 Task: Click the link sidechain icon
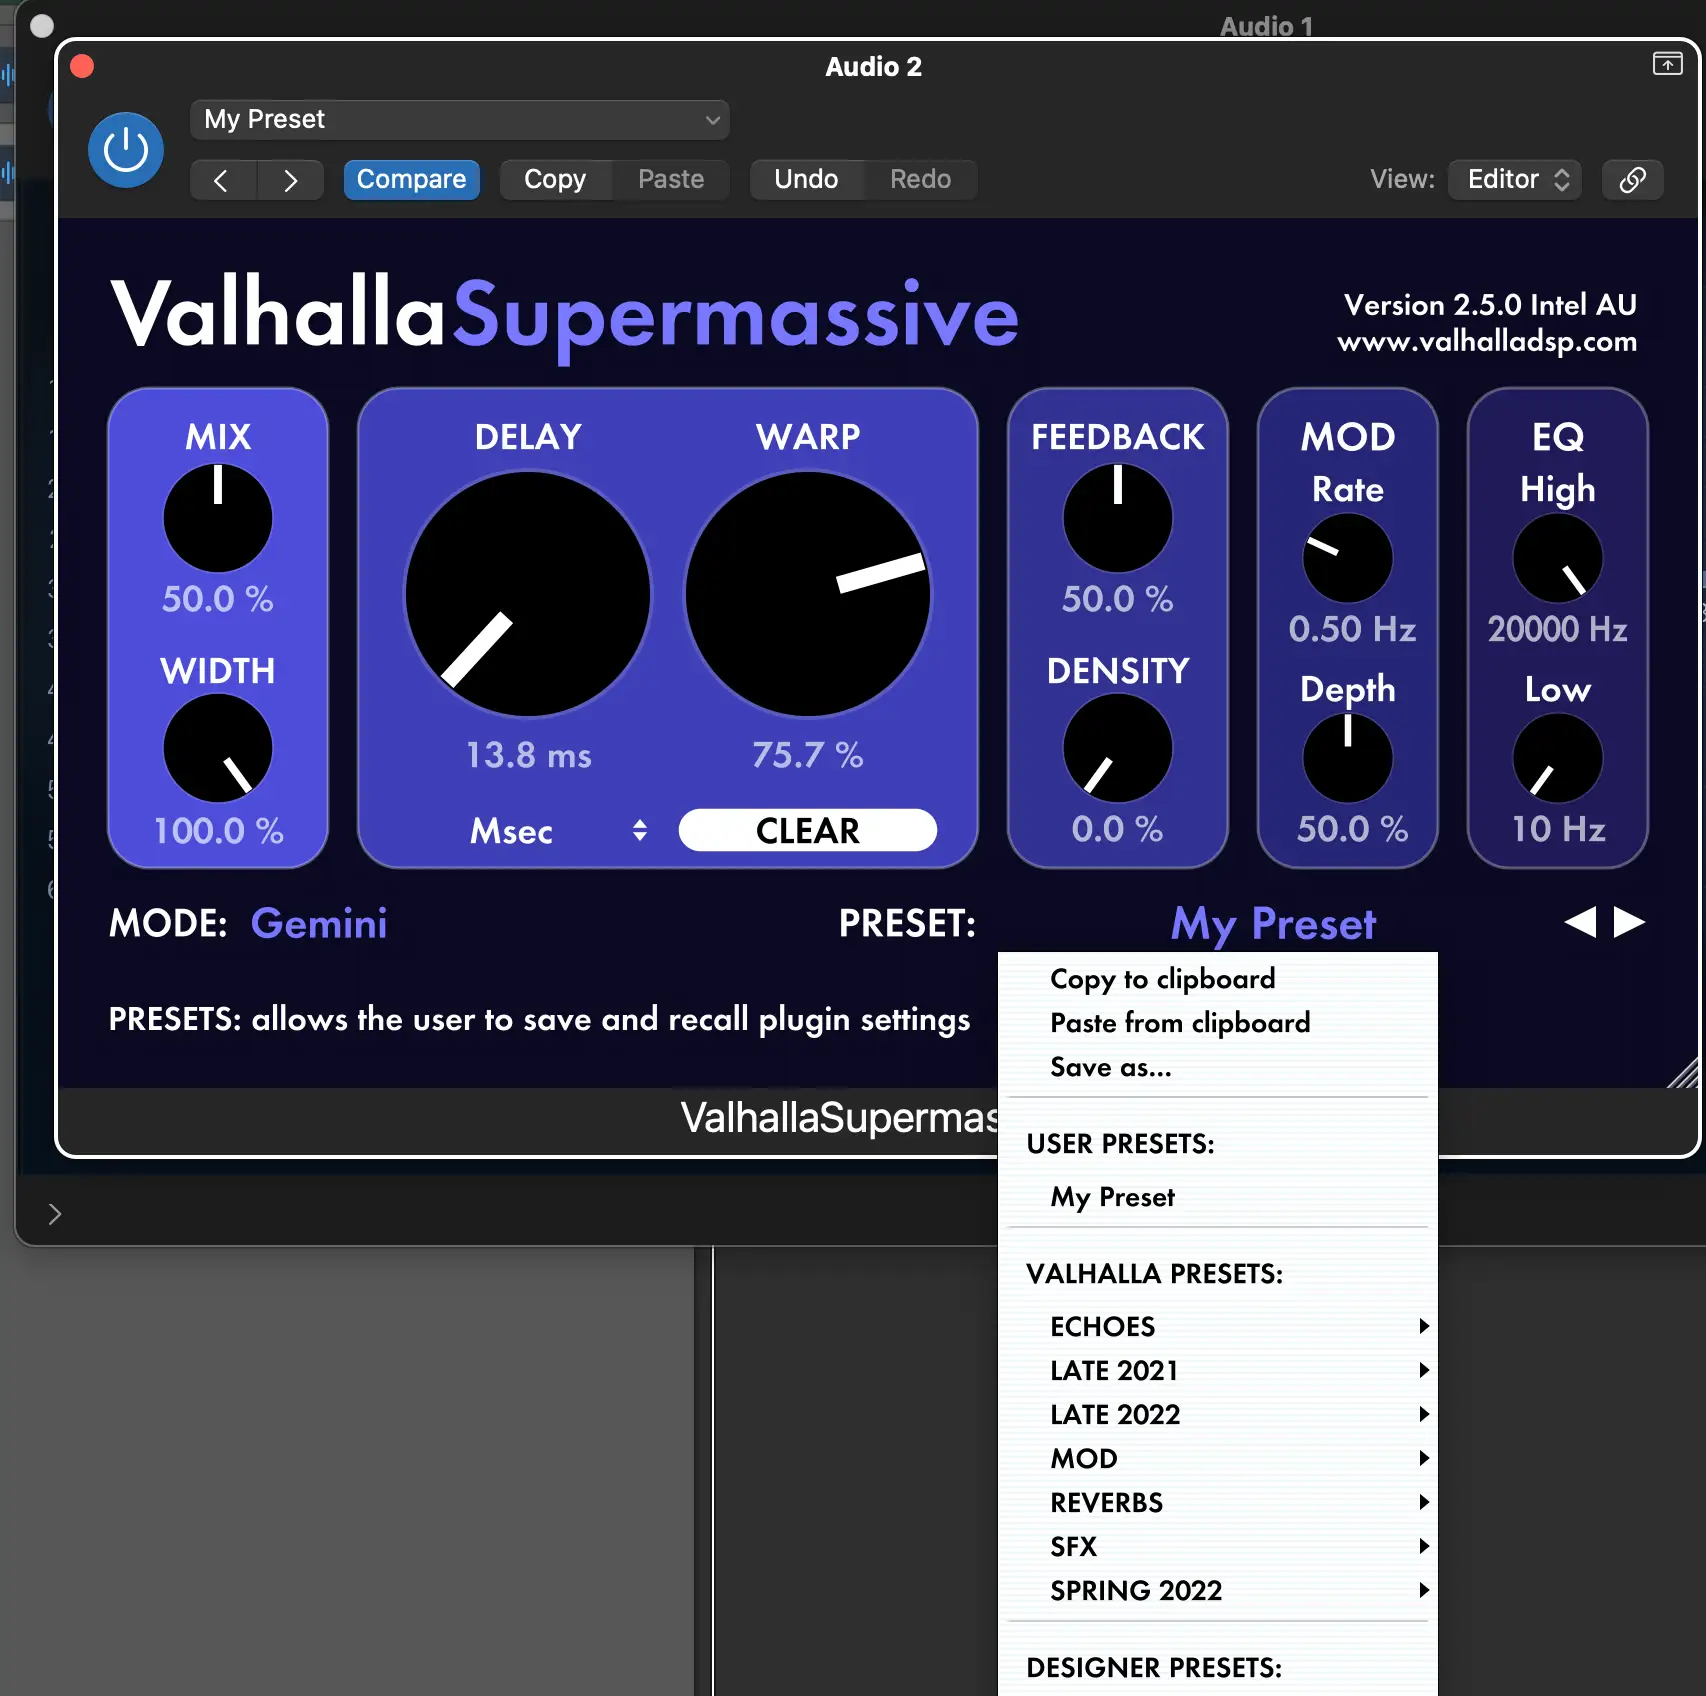1632,180
